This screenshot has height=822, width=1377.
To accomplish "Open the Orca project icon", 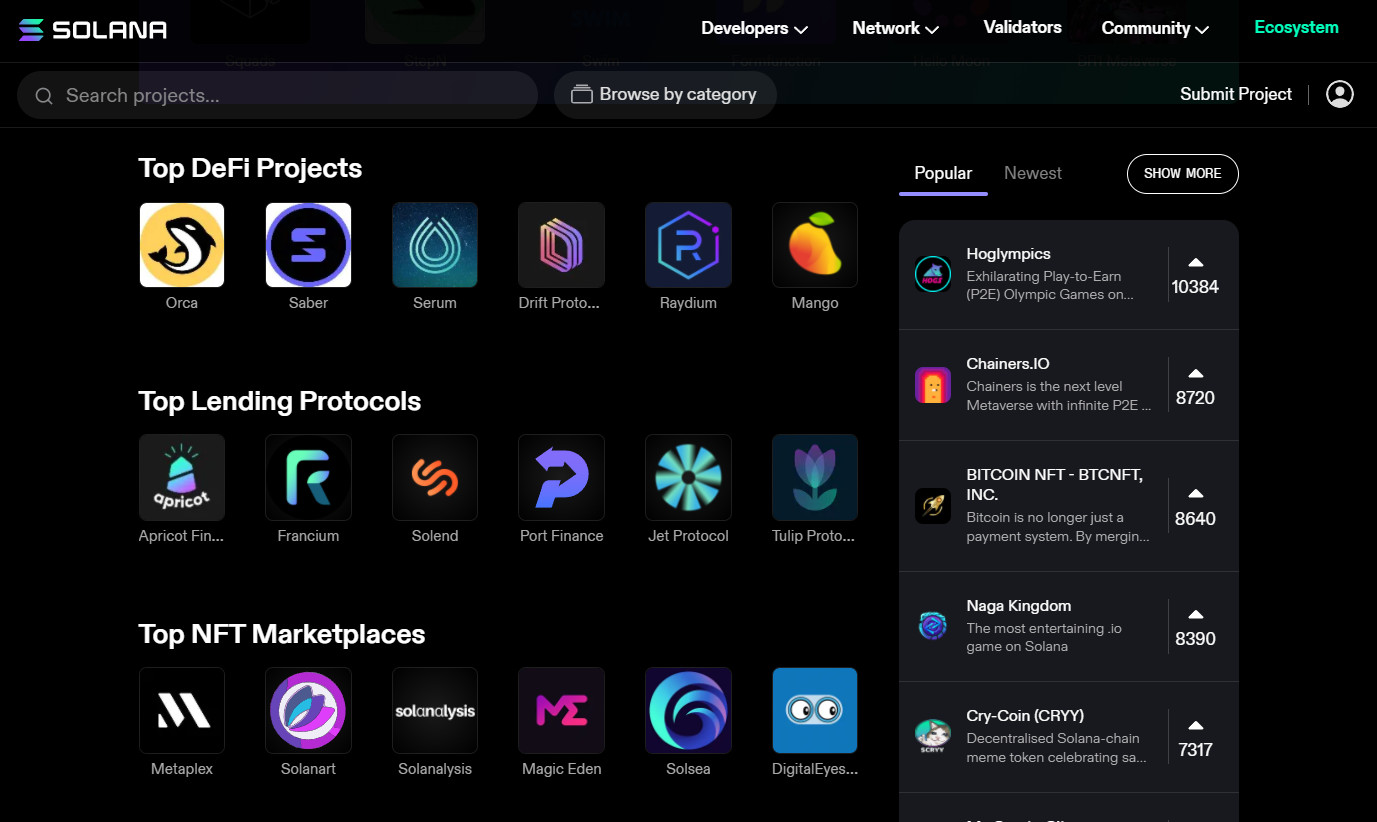I will tap(182, 245).
